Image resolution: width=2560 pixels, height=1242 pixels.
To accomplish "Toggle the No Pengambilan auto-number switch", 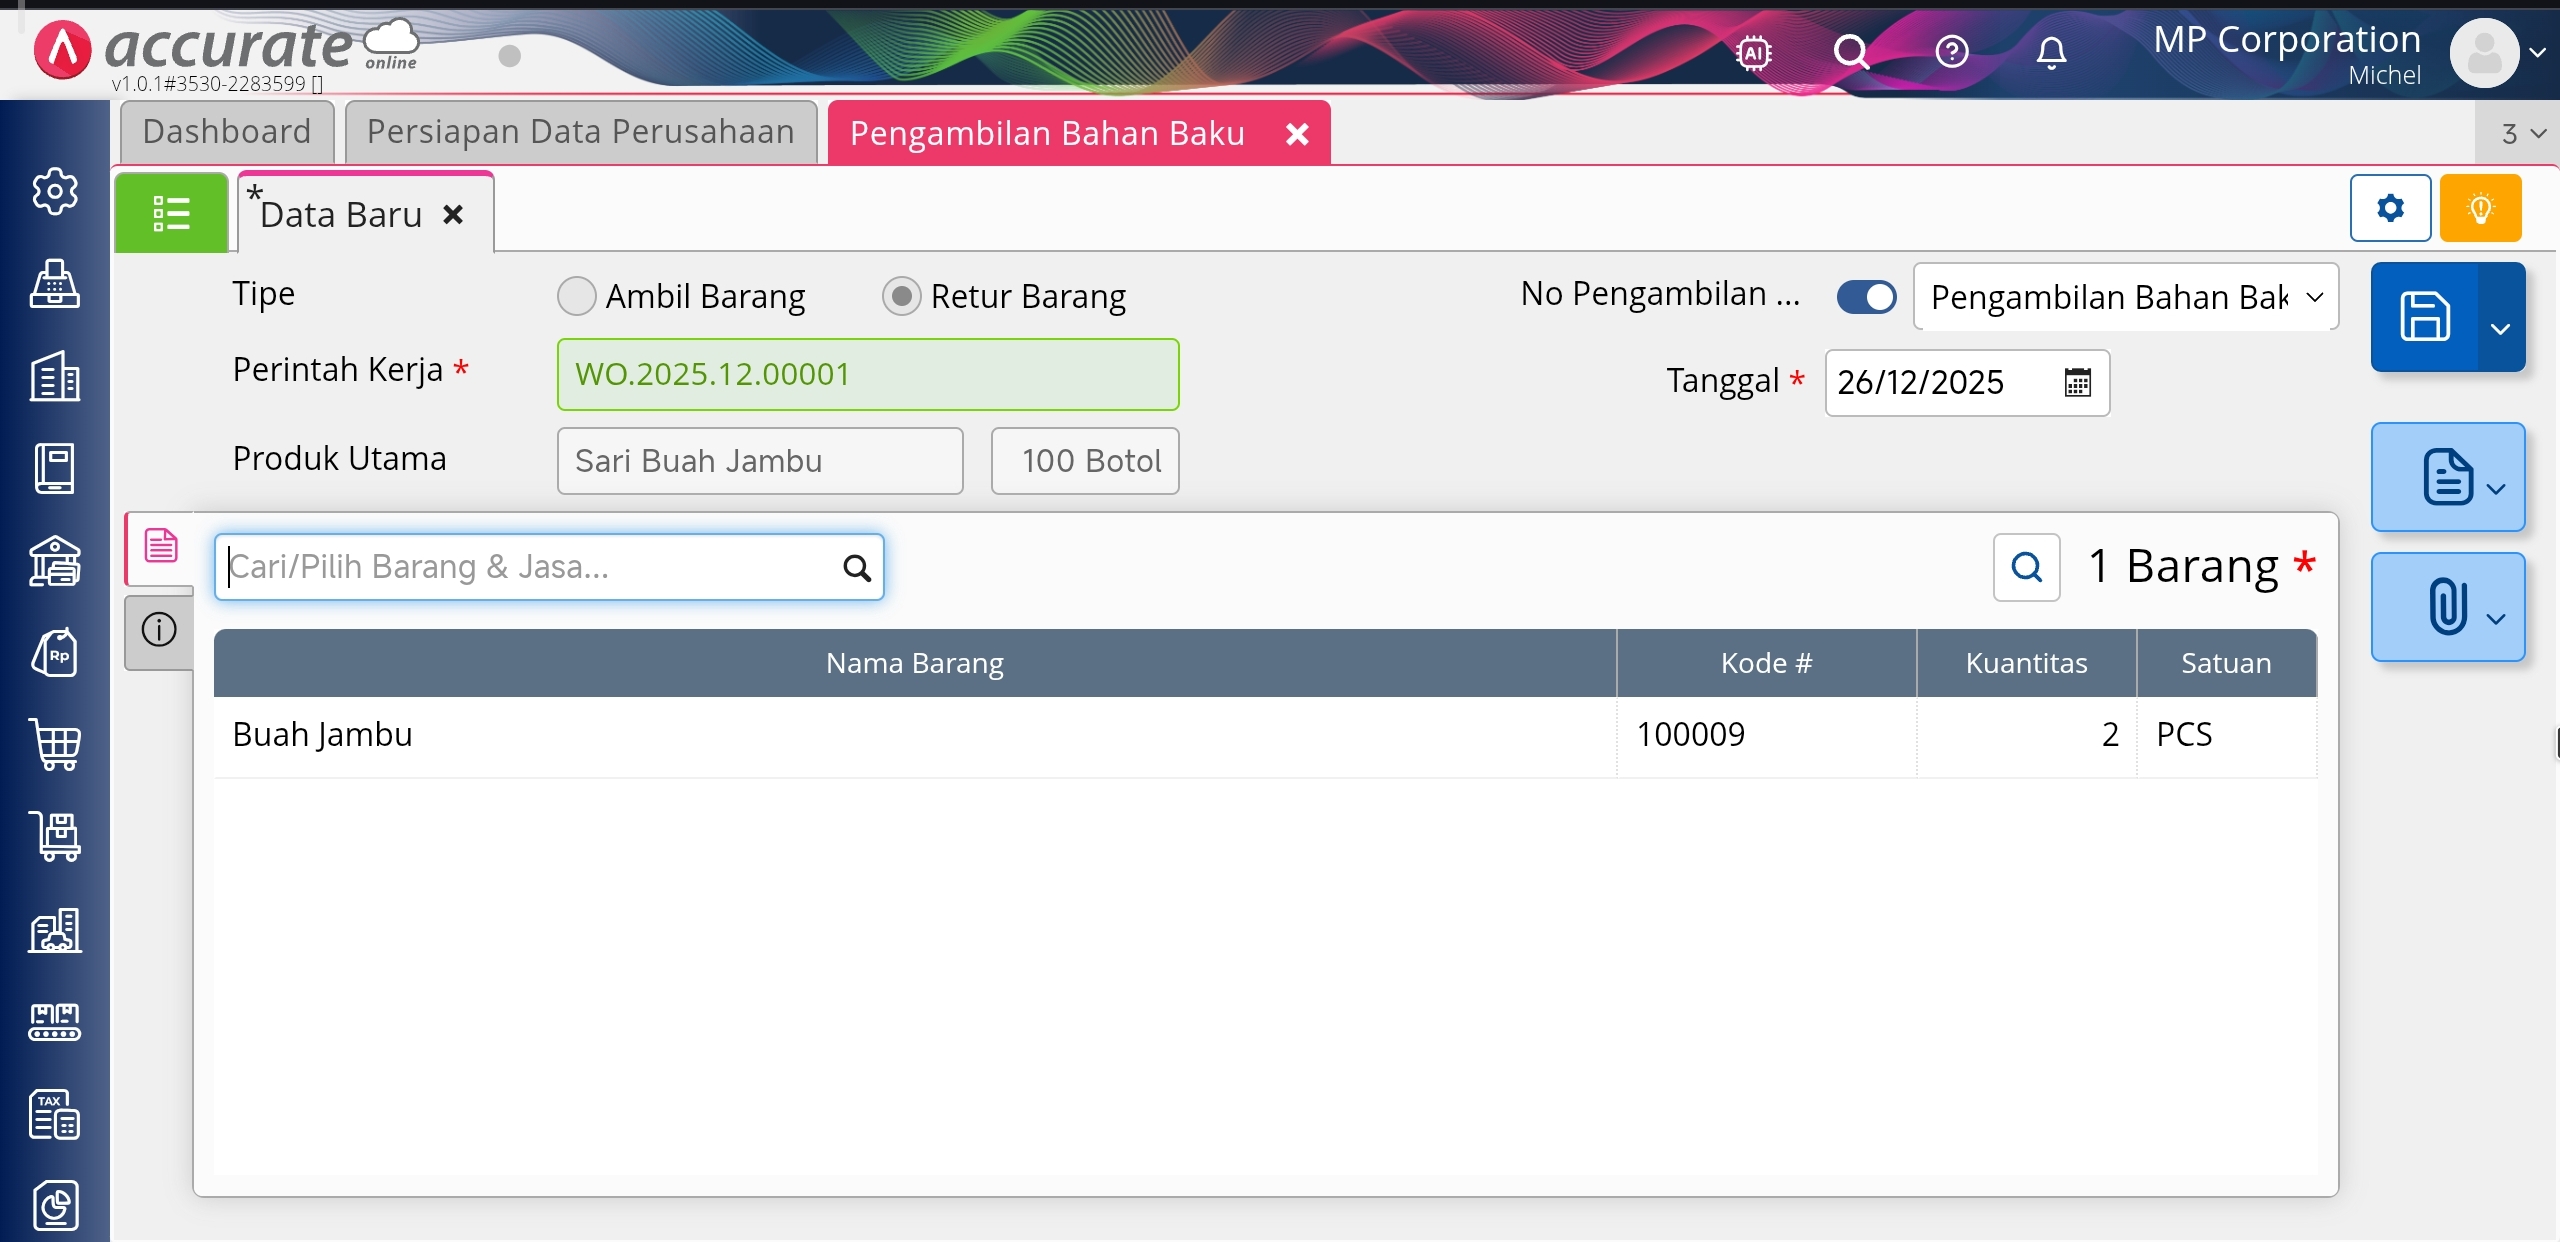I will 1866,296.
